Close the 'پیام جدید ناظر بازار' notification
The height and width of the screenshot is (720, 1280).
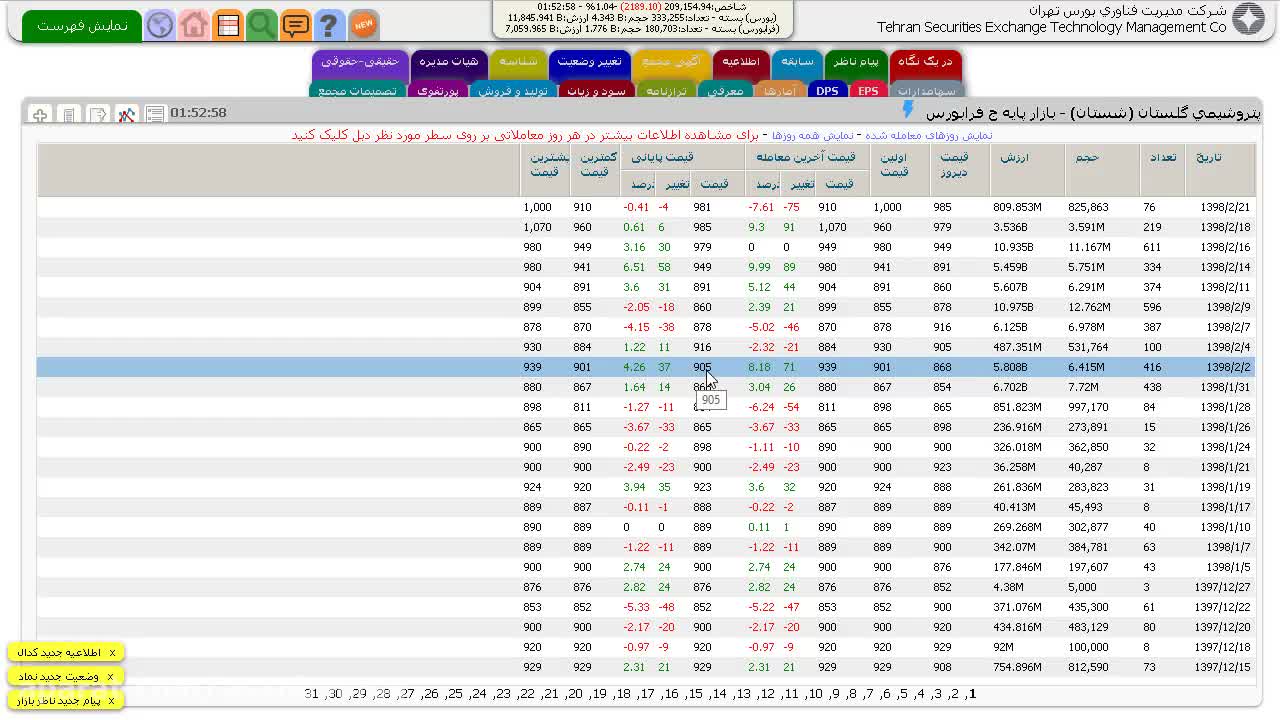click(112, 701)
